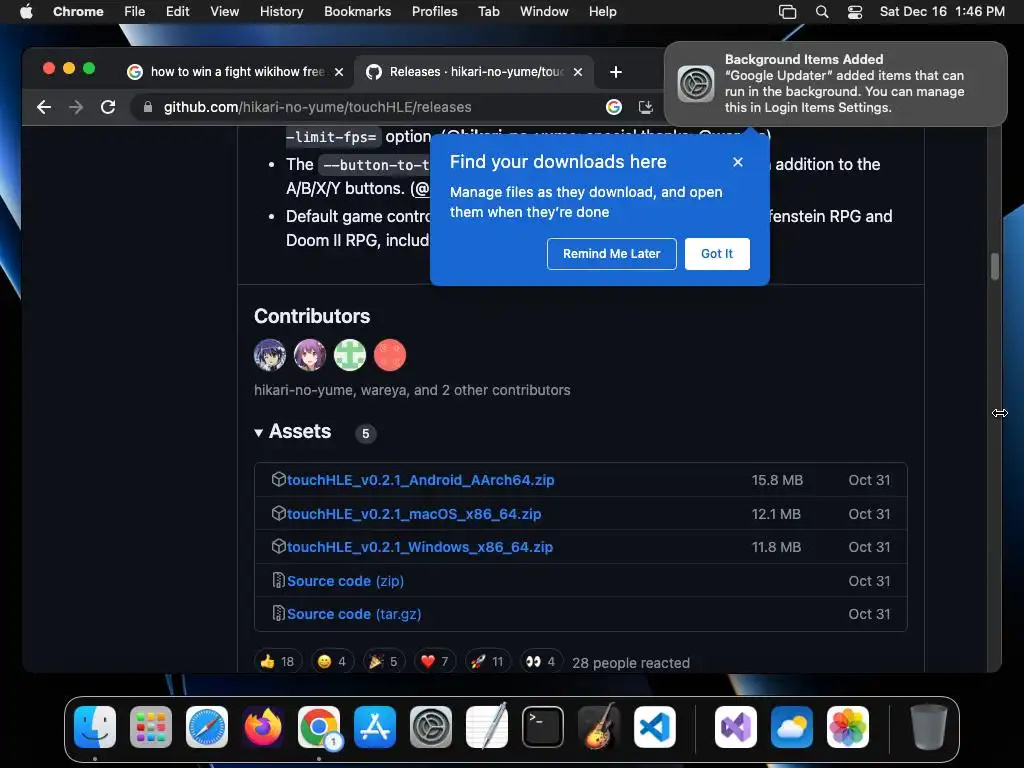The width and height of the screenshot is (1024, 768).
Task: Click the Google account icon in address bar
Action: [x=614, y=107]
